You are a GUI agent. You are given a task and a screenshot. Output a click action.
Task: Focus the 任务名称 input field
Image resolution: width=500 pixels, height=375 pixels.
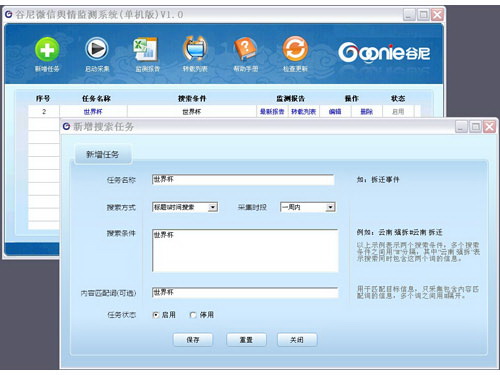pos(243,180)
